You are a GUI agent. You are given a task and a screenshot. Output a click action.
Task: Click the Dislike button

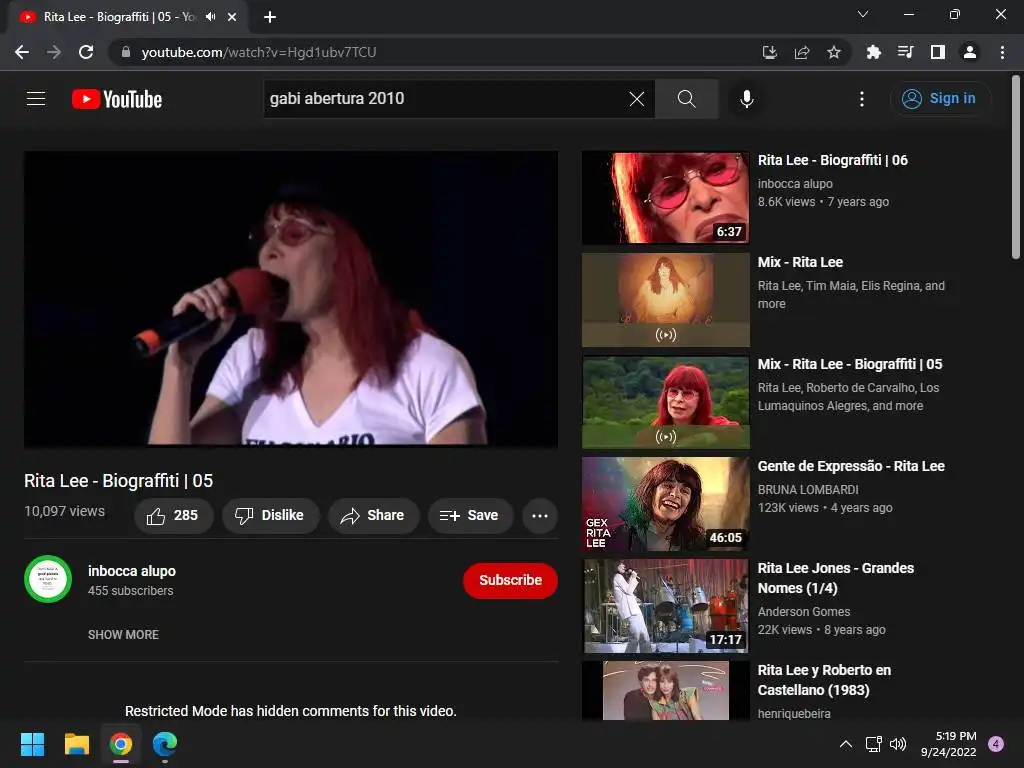(270, 516)
